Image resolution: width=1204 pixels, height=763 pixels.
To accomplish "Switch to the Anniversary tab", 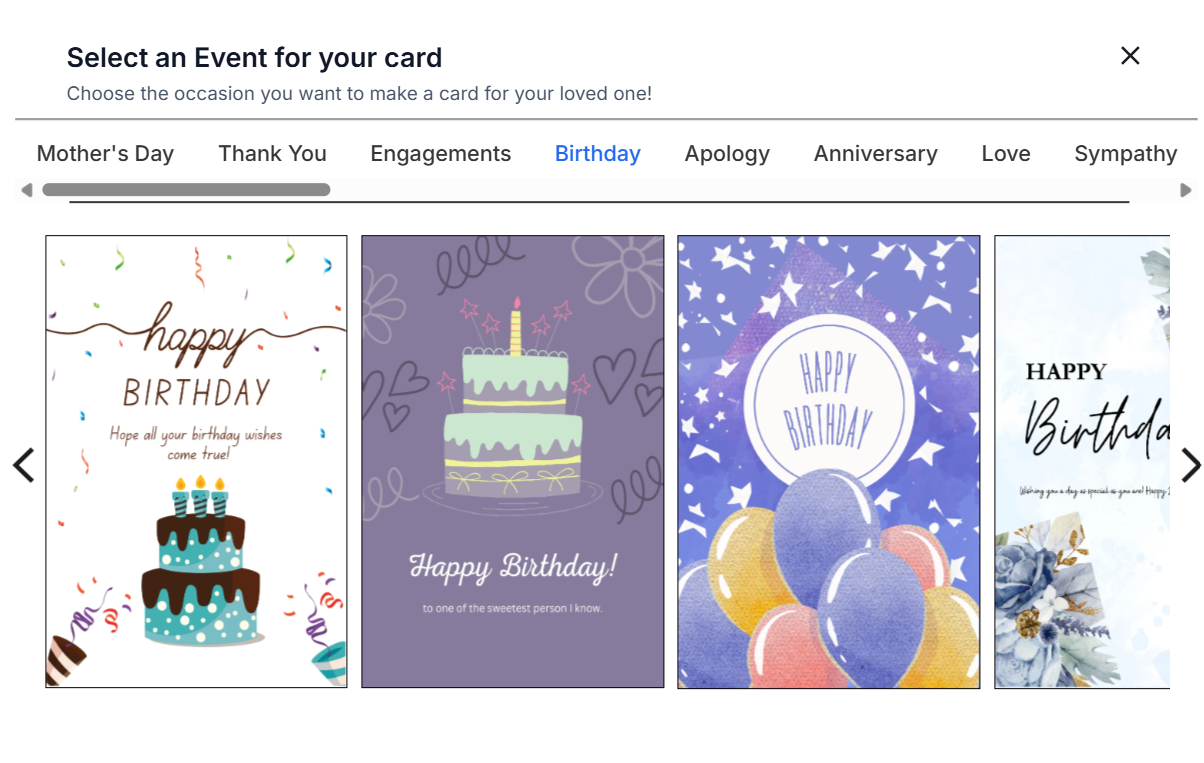I will click(875, 154).
